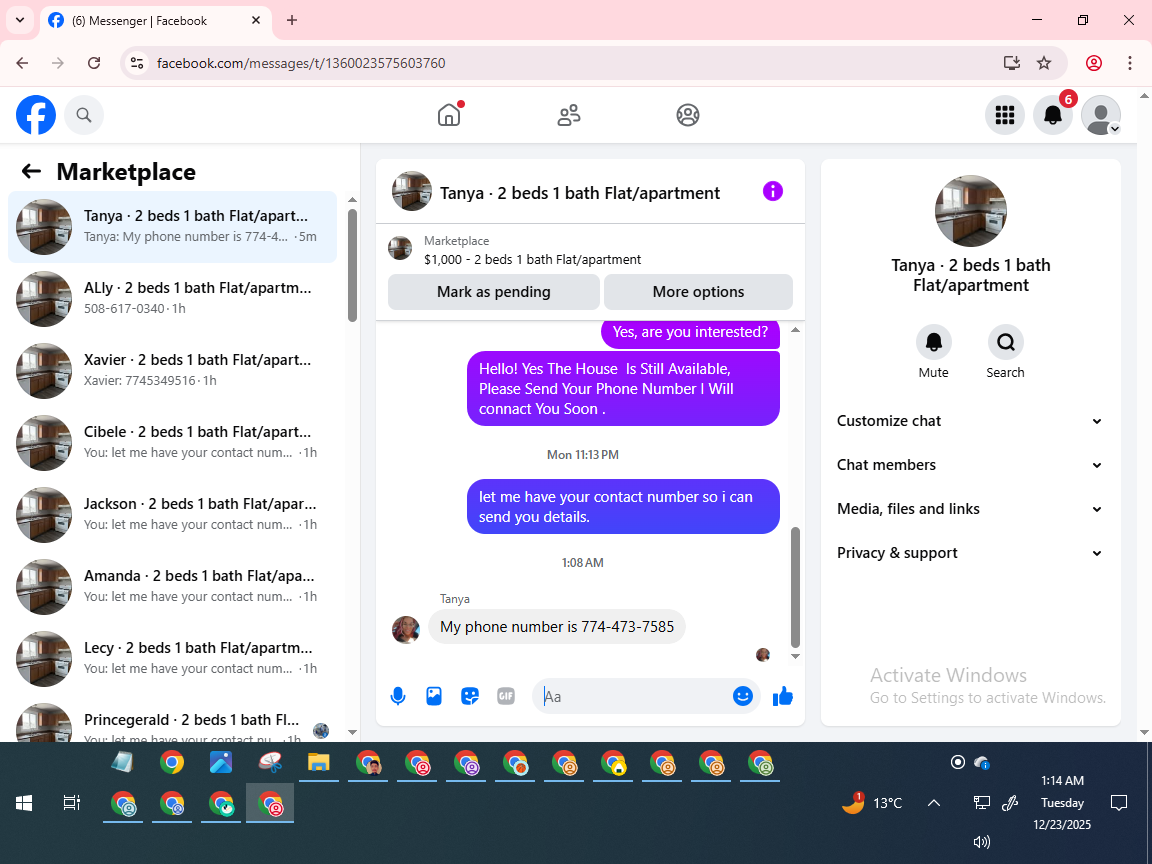
Task: Open the Xavier conversation
Action: point(173,370)
